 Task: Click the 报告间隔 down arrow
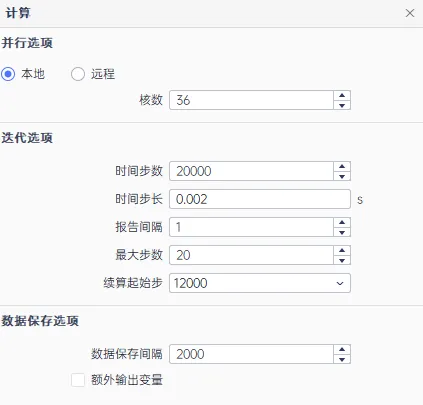[342, 232]
